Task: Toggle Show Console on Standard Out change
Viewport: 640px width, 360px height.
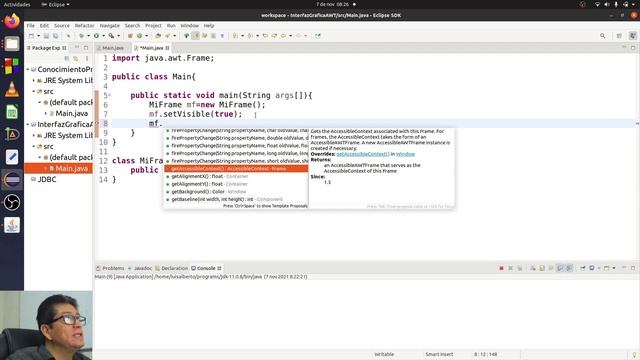Action: click(560, 268)
